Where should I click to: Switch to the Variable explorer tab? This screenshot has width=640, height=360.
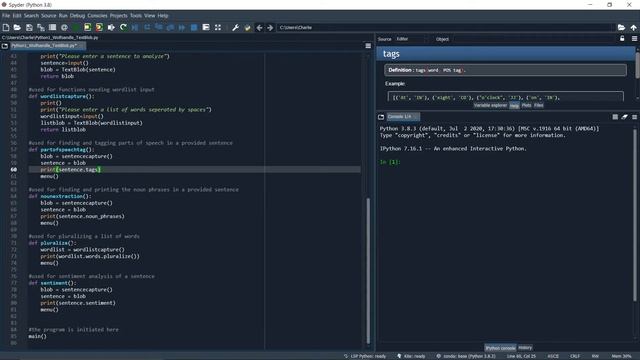pyautogui.click(x=490, y=105)
